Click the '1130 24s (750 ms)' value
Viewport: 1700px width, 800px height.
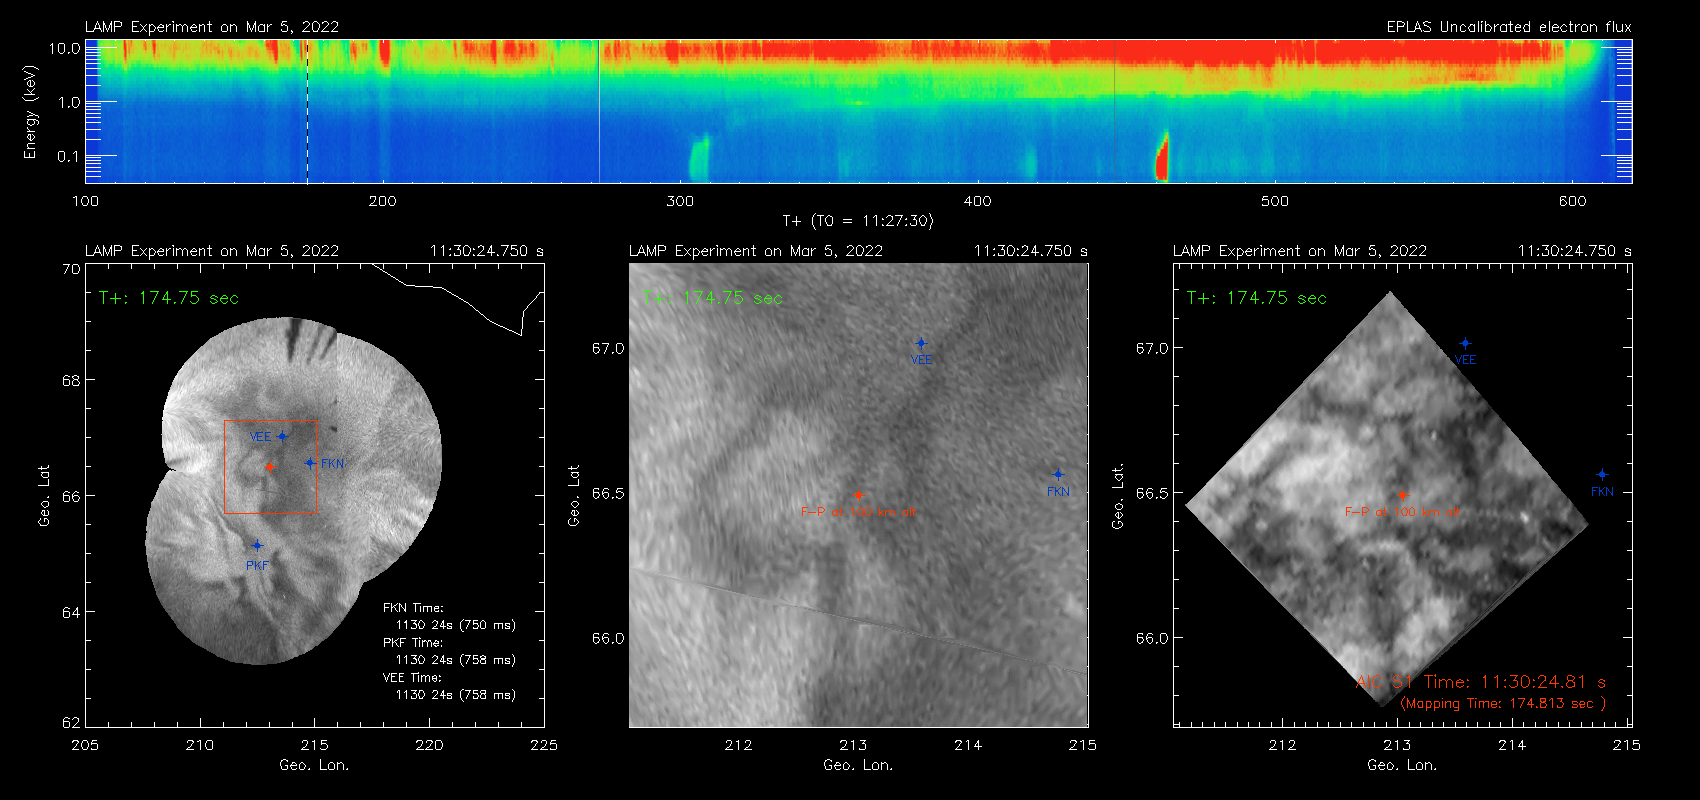pos(456,625)
